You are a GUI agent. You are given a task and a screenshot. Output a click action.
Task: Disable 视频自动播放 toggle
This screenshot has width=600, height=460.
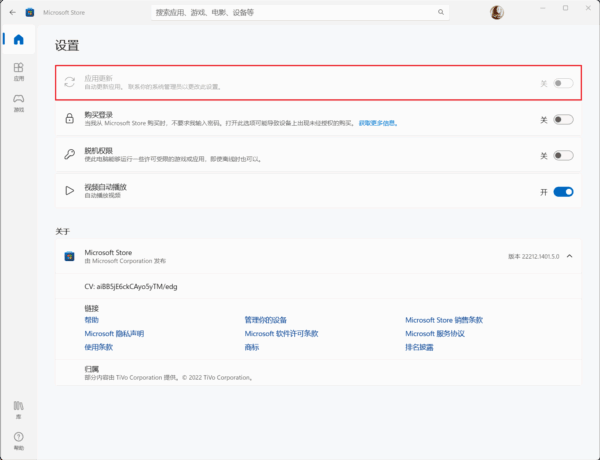point(563,191)
